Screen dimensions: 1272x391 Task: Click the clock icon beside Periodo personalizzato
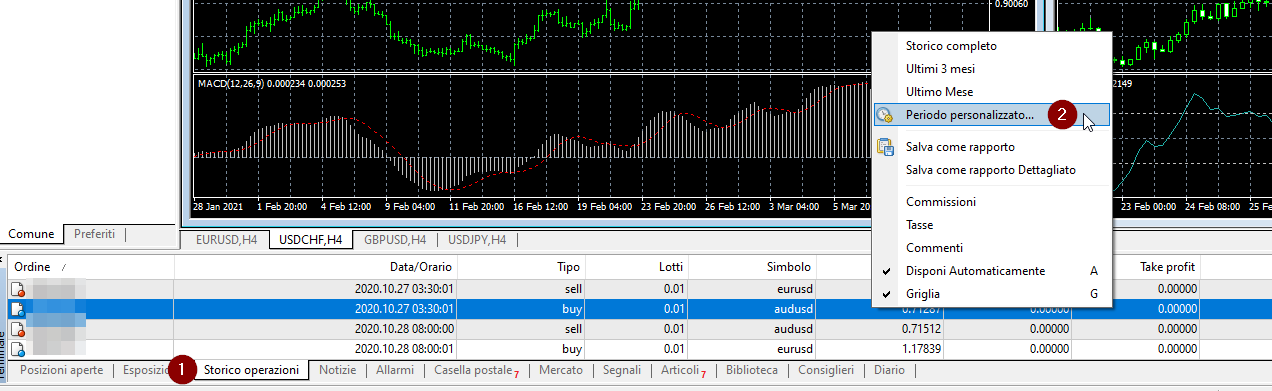pyautogui.click(x=884, y=115)
